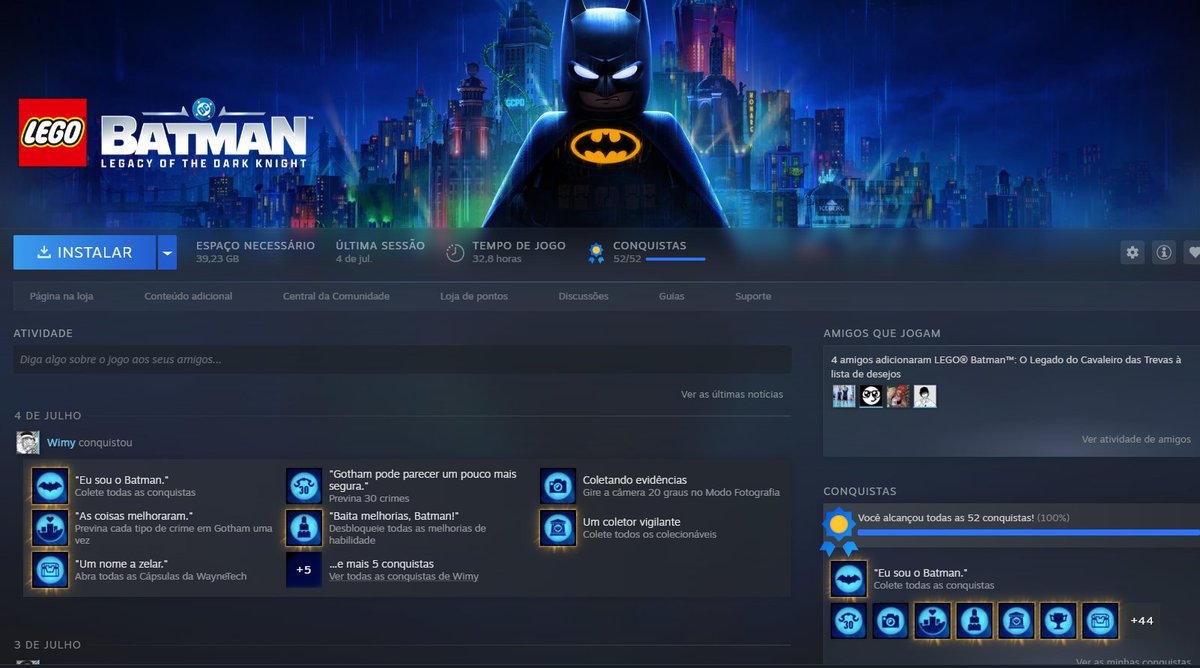Open Ver as últimas notícias link

click(732, 394)
